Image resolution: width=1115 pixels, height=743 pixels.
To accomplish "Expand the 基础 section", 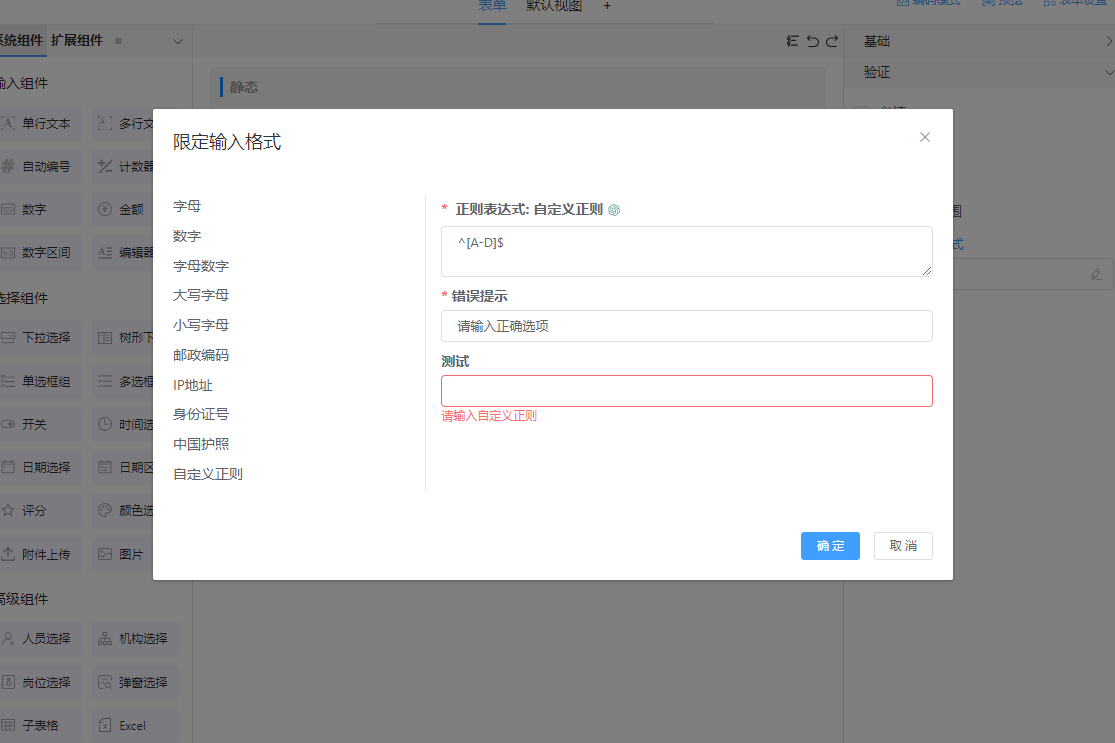I will click(1108, 41).
